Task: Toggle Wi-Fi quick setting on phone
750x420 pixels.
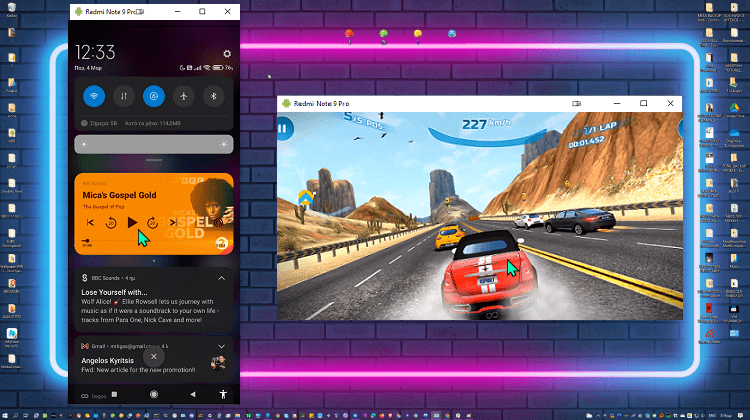Action: coord(94,96)
